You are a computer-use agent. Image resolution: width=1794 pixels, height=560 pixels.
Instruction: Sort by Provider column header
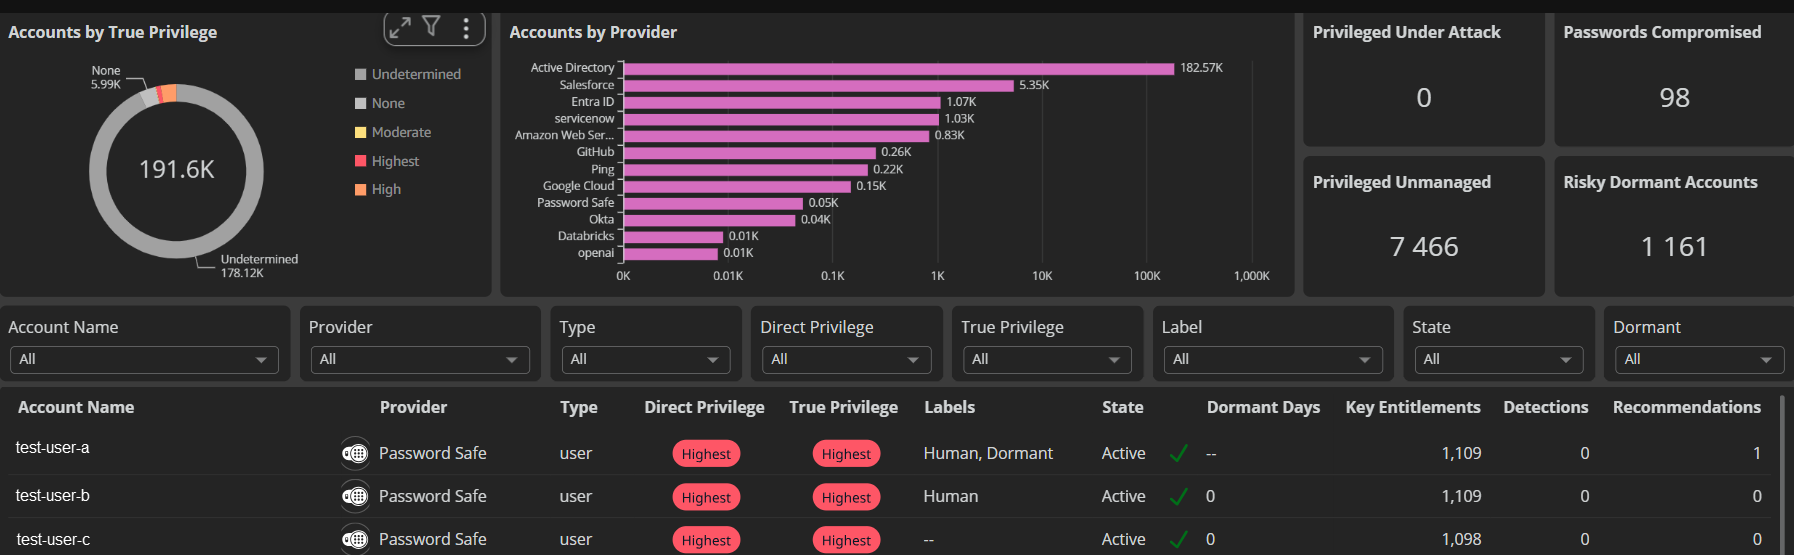pos(413,407)
